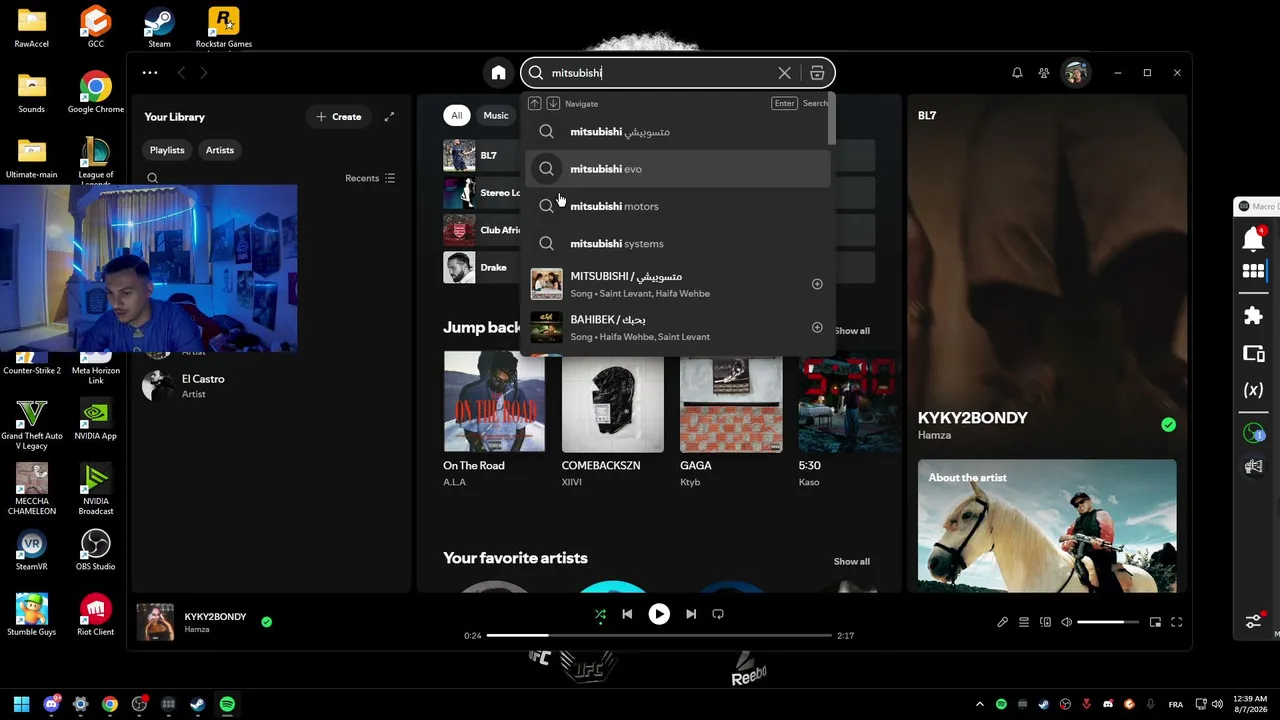
Task: Skip to the previous track
Action: click(x=627, y=614)
